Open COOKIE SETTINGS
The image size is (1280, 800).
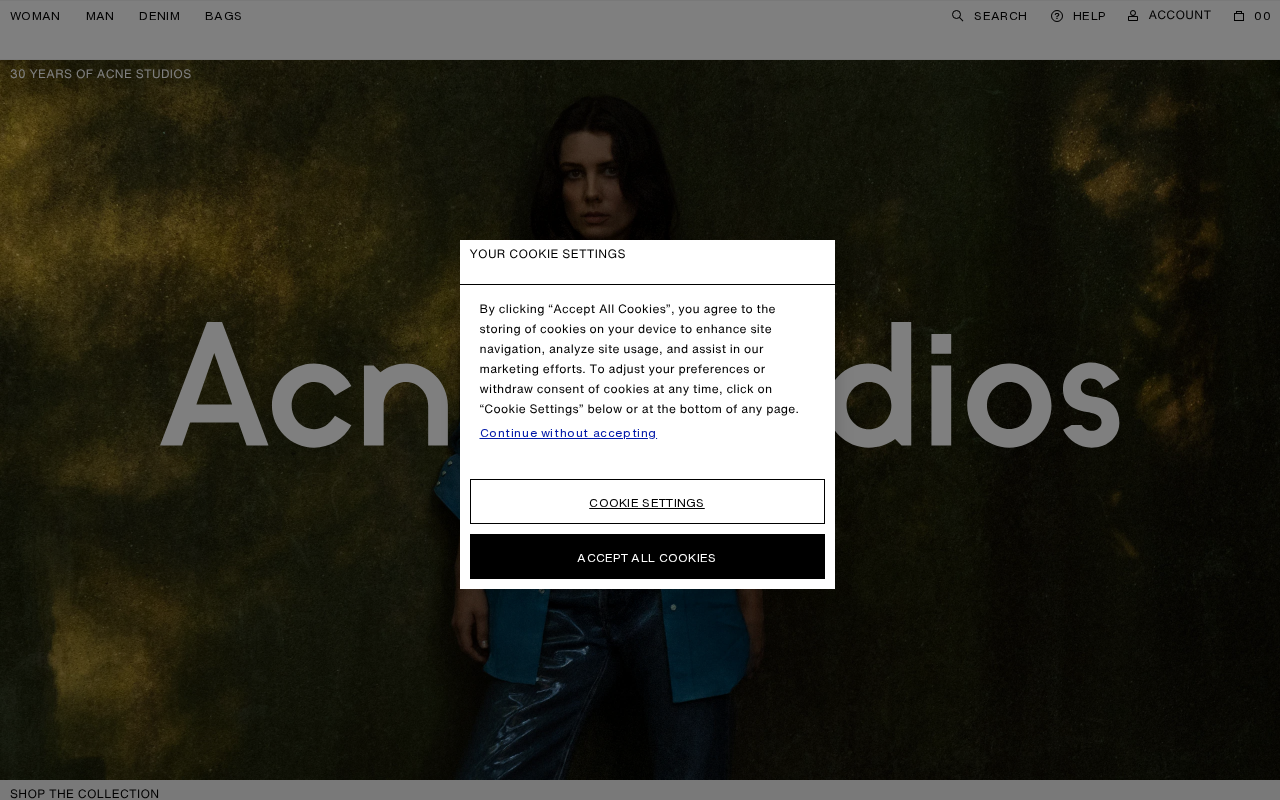[647, 502]
